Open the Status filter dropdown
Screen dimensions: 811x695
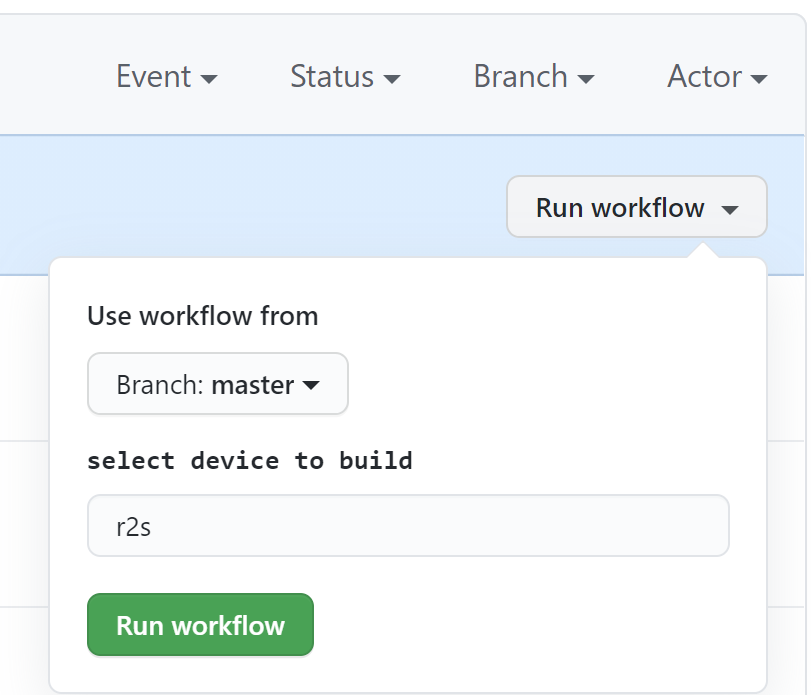tap(345, 77)
